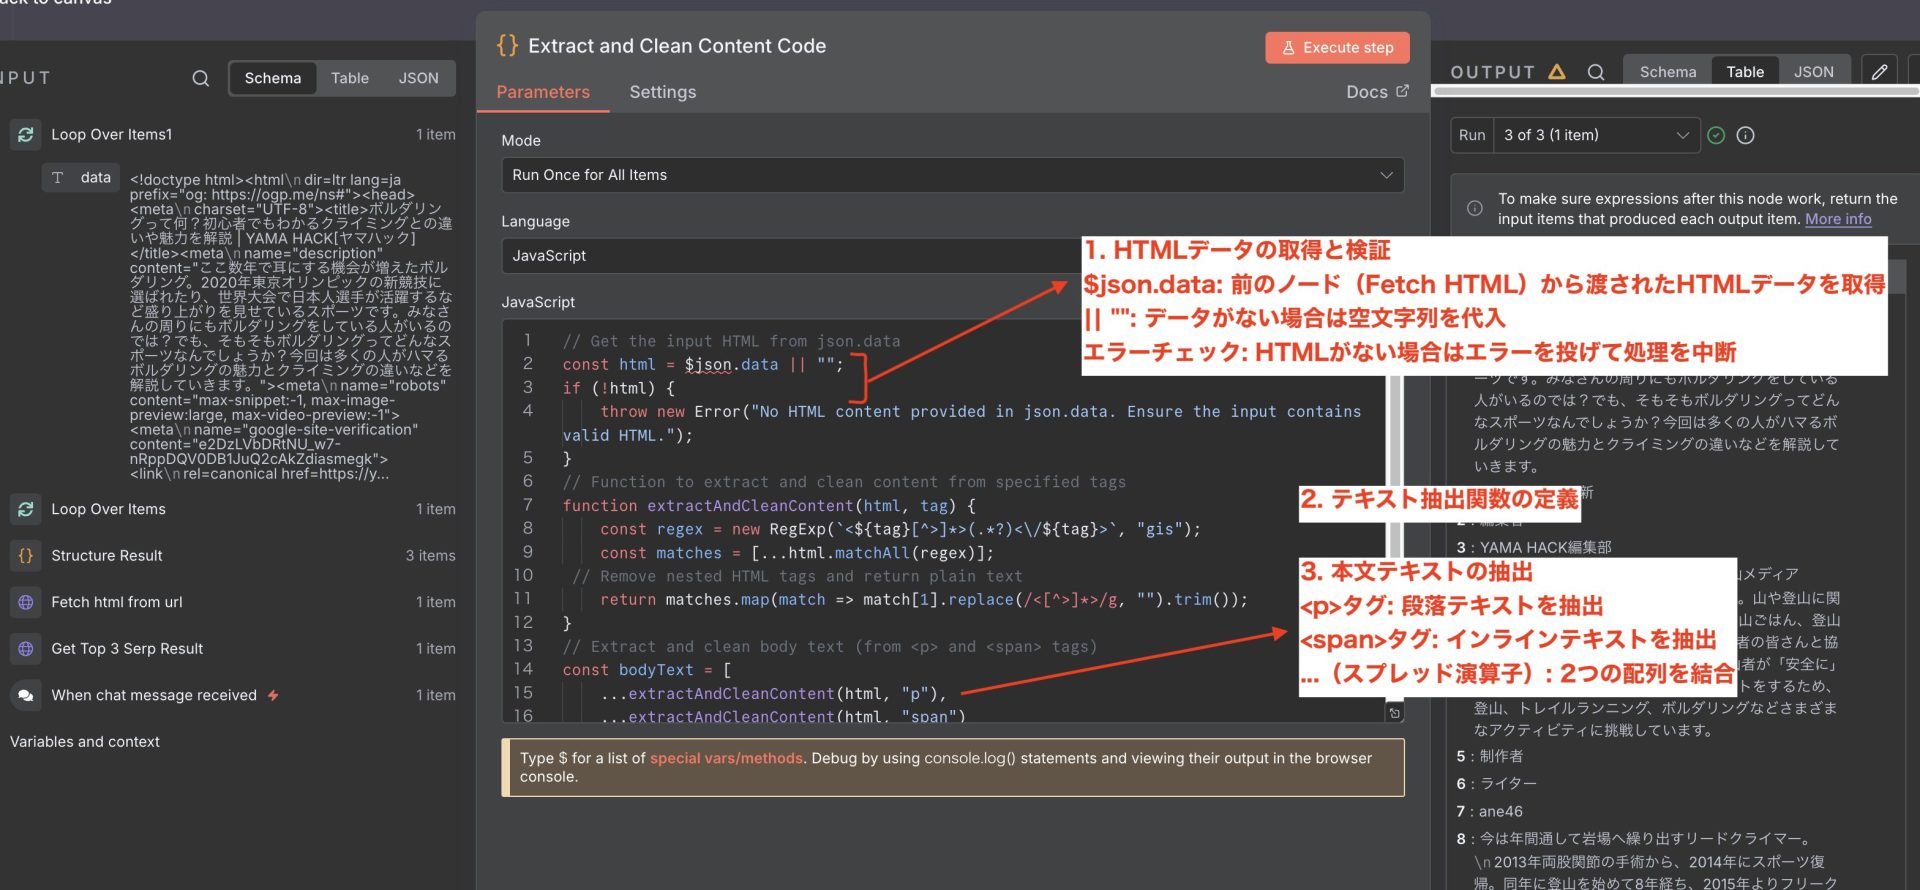
Task: Select Fetch html from url node
Action: click(117, 602)
